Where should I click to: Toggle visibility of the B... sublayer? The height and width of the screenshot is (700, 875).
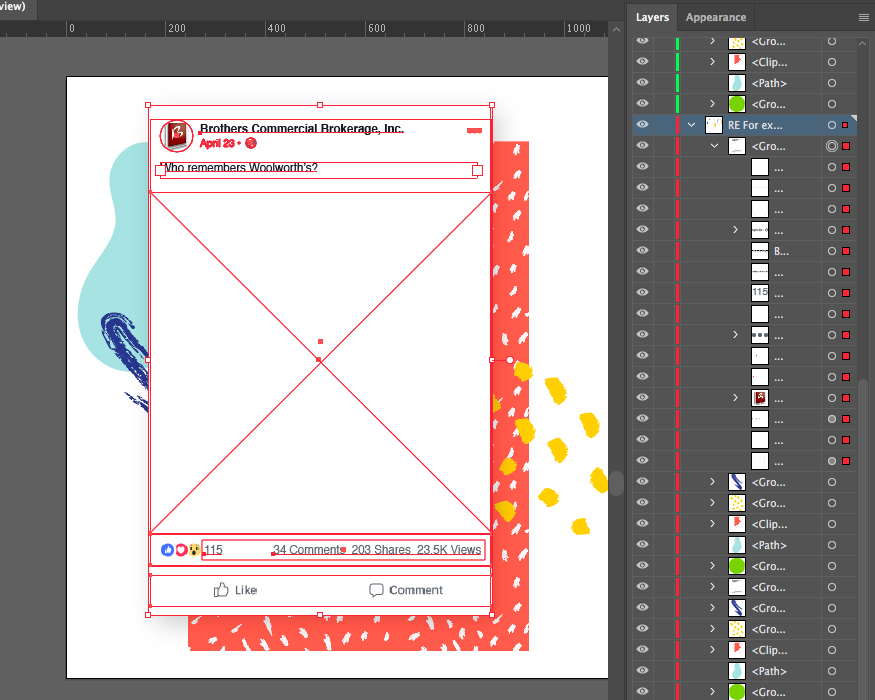(x=642, y=251)
